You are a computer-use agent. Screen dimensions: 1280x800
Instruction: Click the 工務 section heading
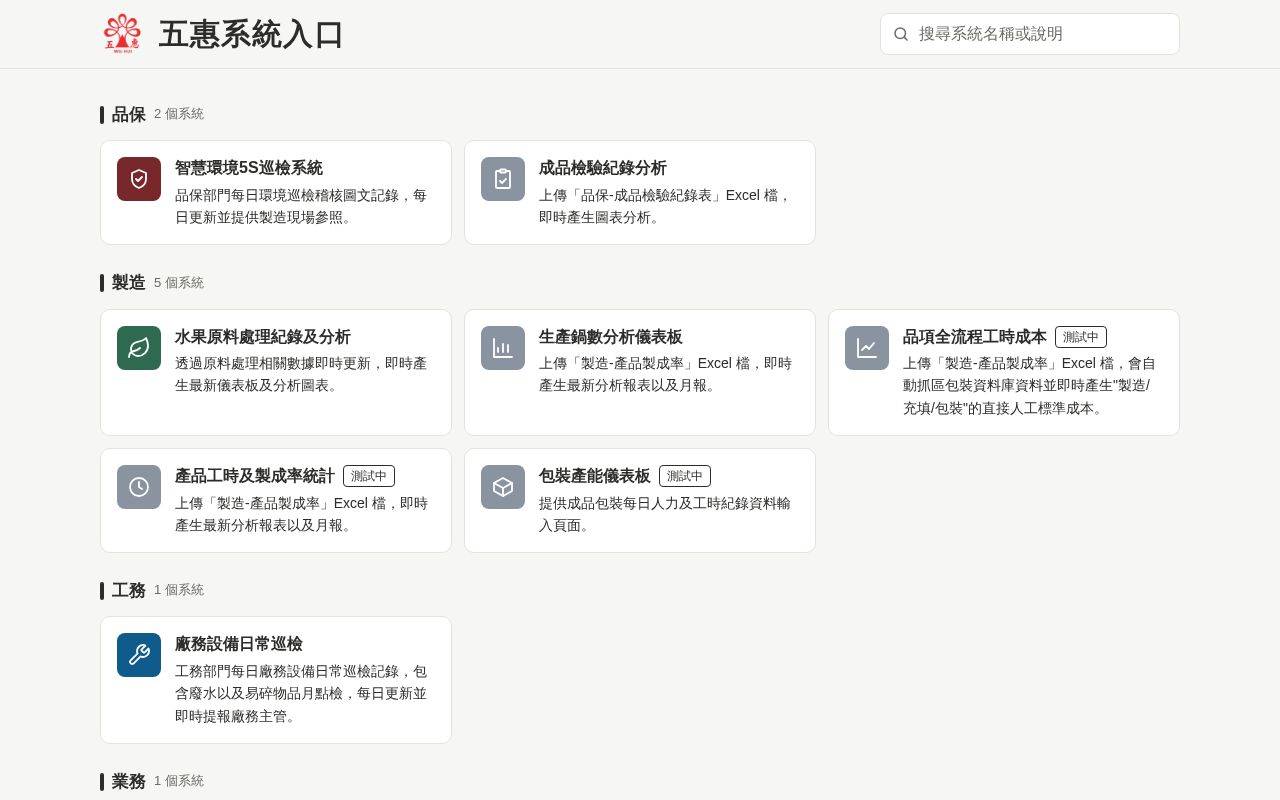point(129,590)
